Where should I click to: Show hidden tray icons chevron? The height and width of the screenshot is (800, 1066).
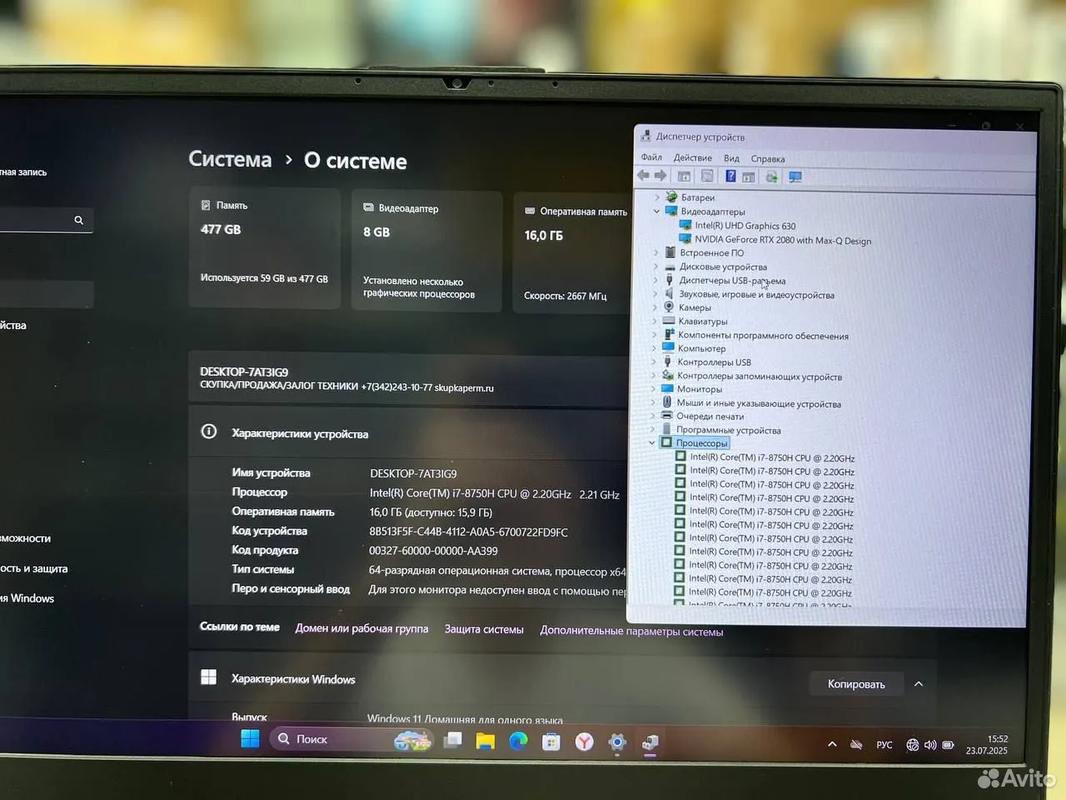pos(832,744)
